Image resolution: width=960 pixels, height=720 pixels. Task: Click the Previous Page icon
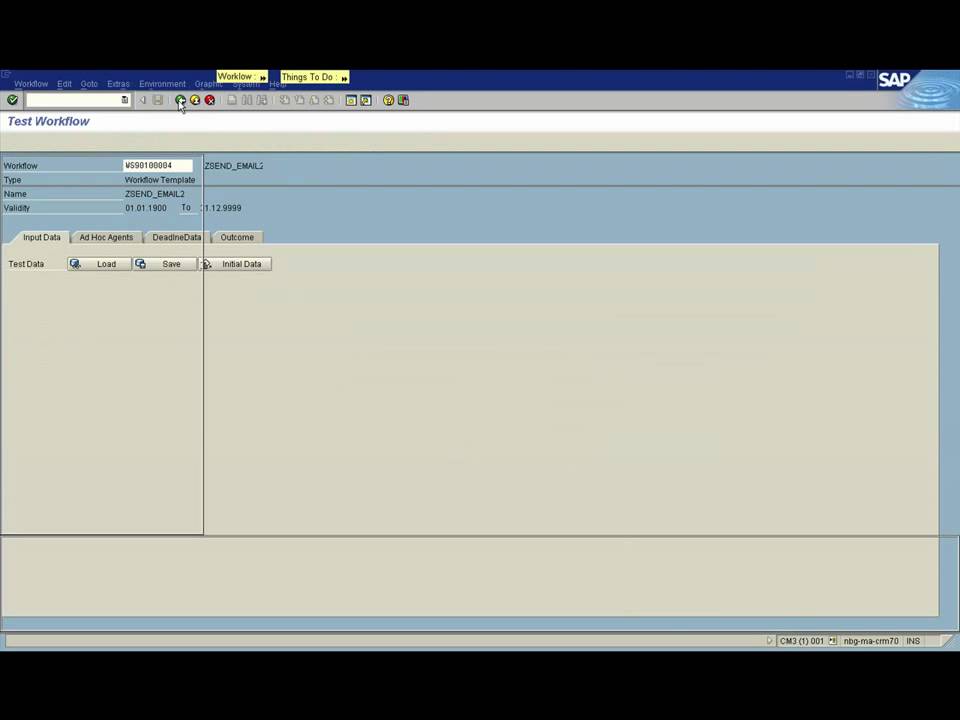pyautogui.click(x=299, y=100)
